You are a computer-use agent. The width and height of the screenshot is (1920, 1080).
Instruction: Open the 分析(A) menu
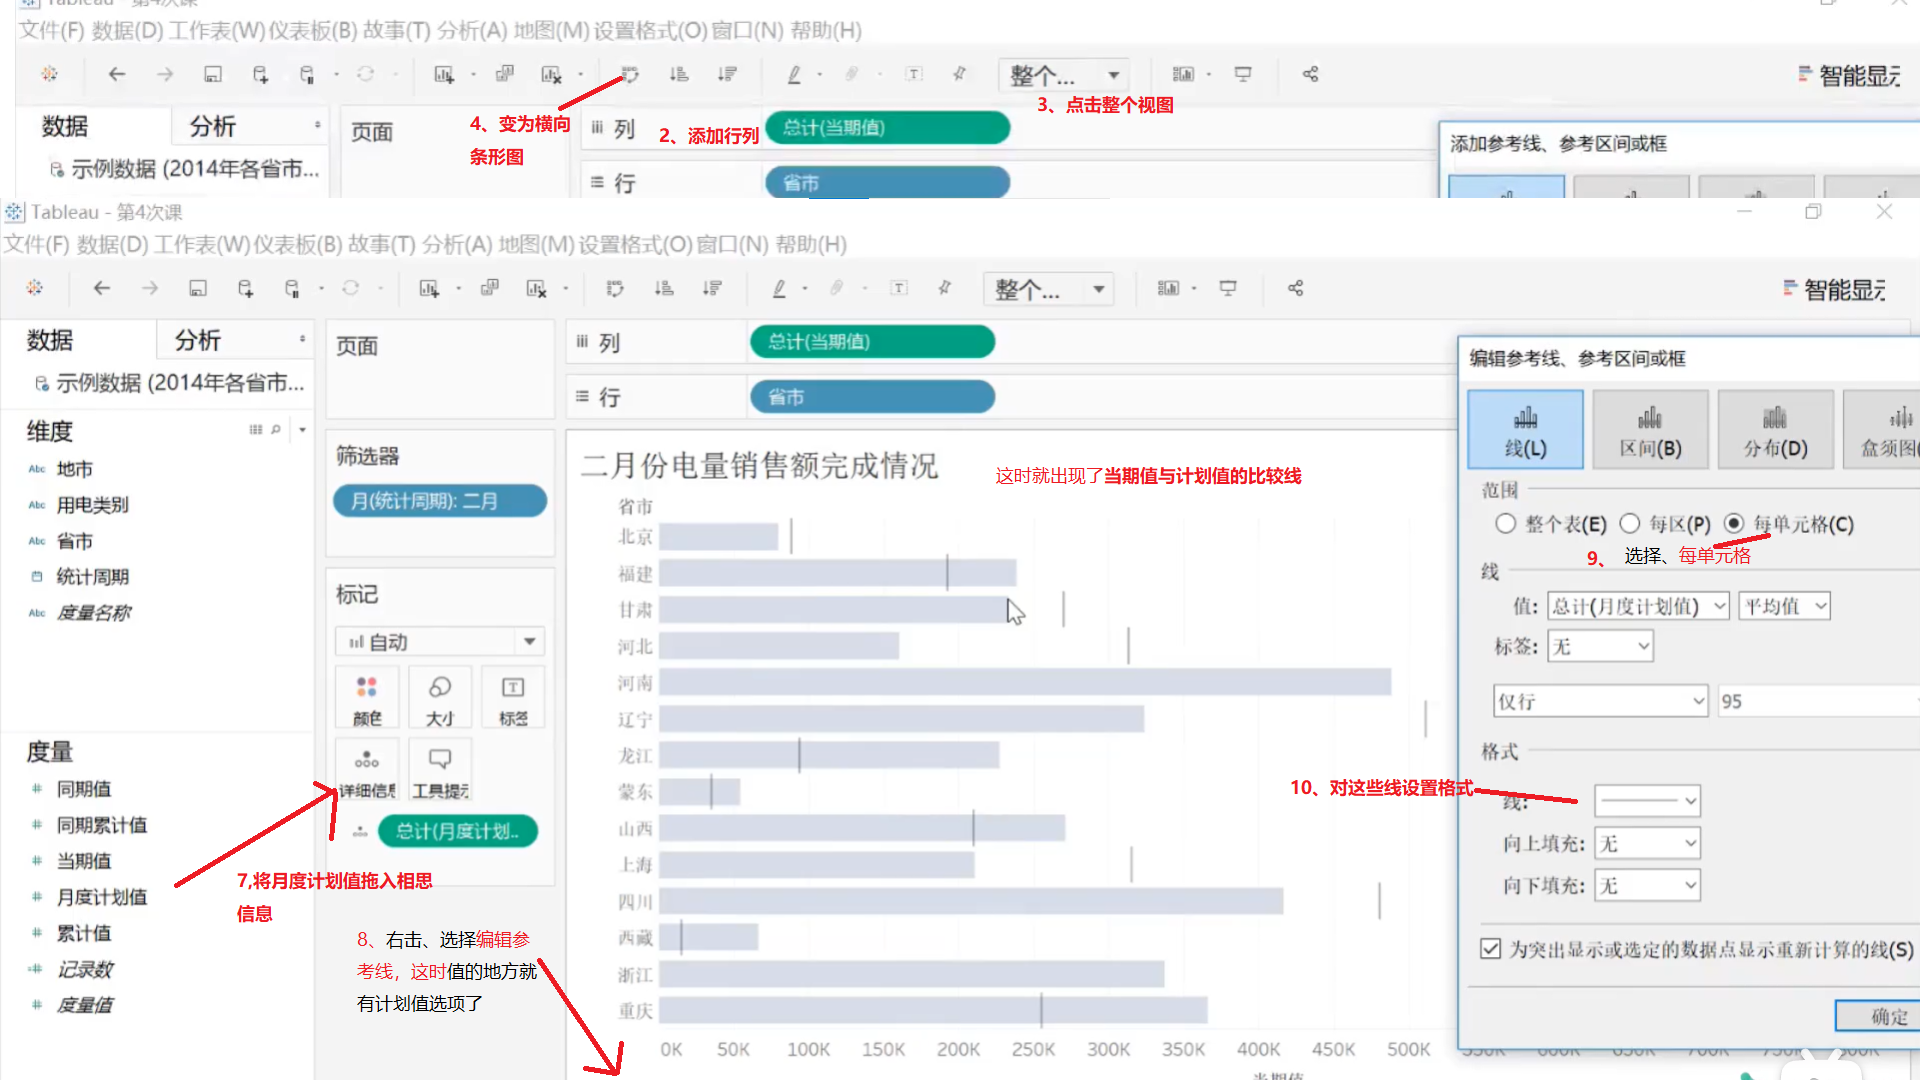point(457,245)
